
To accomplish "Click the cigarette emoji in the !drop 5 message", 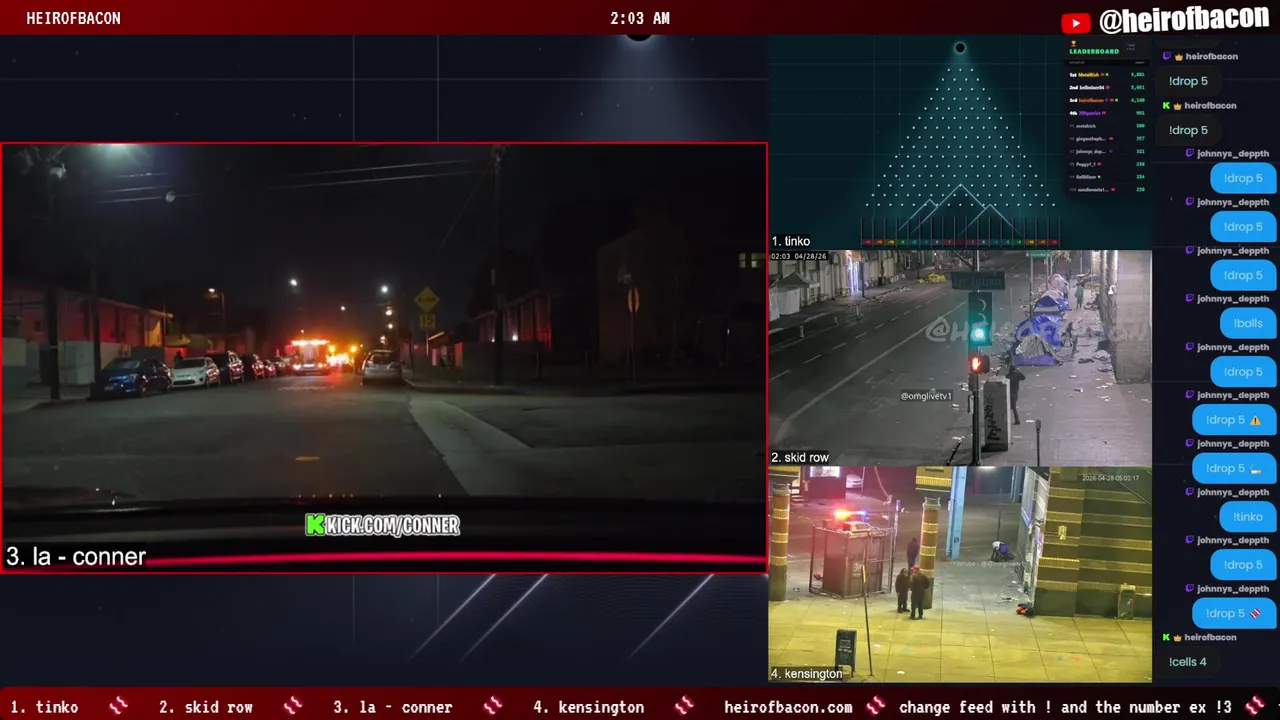I will 1256,468.
